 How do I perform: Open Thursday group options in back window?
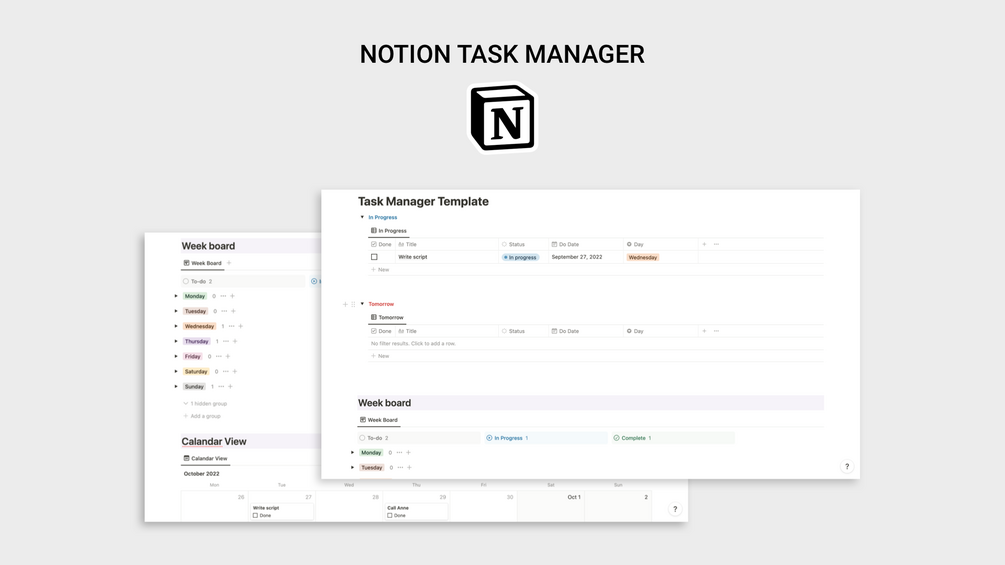[226, 341]
